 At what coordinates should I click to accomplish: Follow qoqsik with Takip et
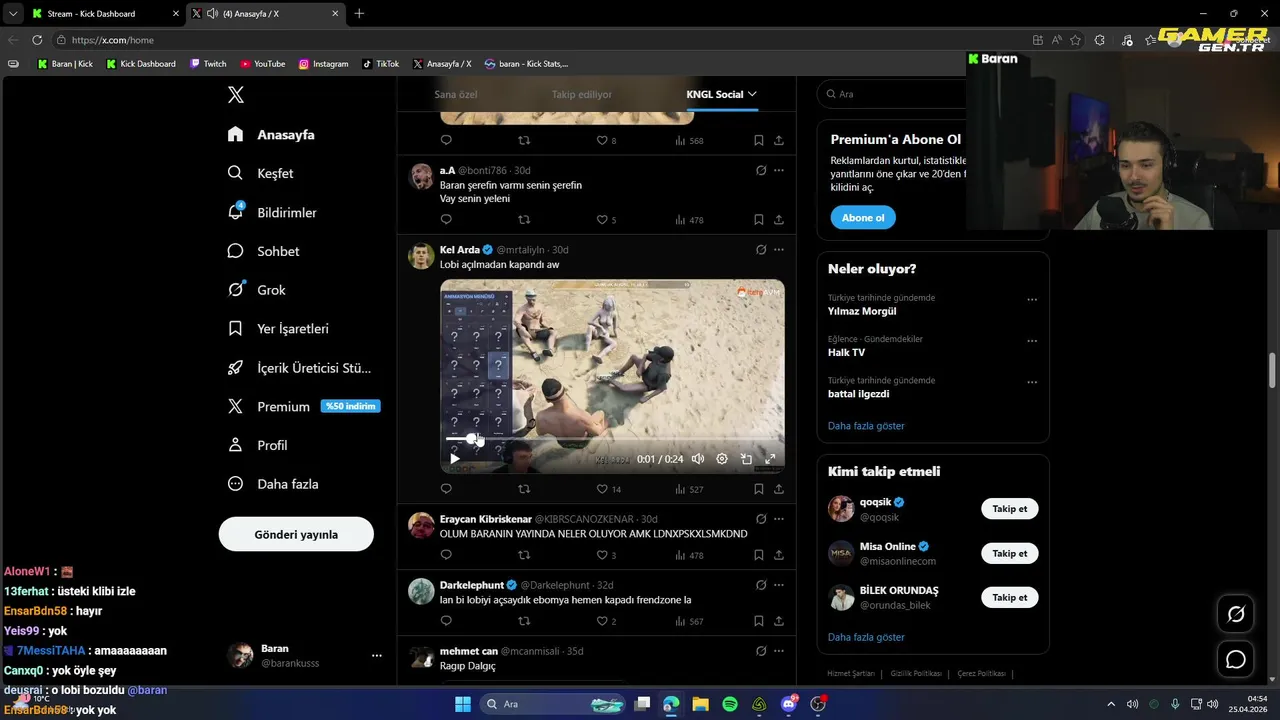(x=1010, y=509)
